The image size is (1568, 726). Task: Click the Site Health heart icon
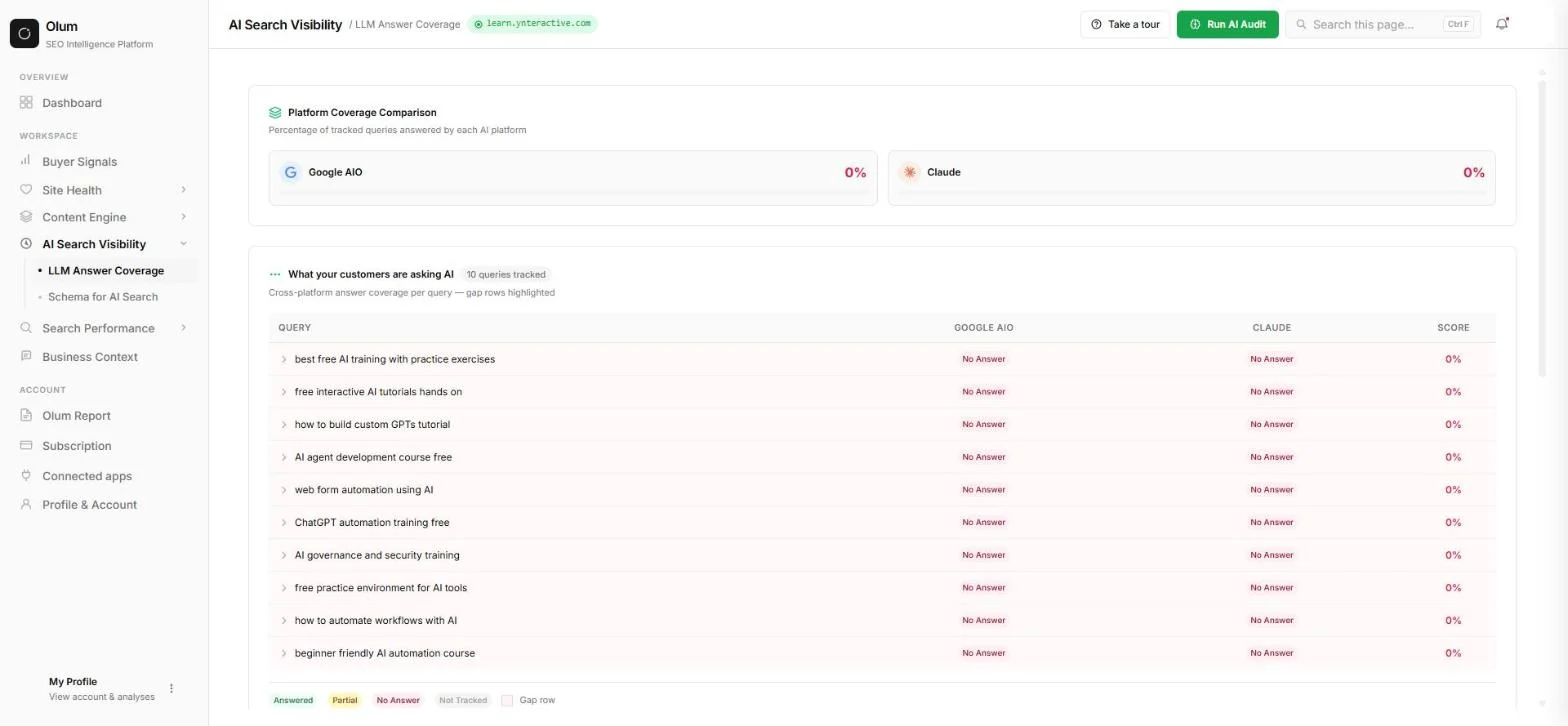[x=26, y=190]
